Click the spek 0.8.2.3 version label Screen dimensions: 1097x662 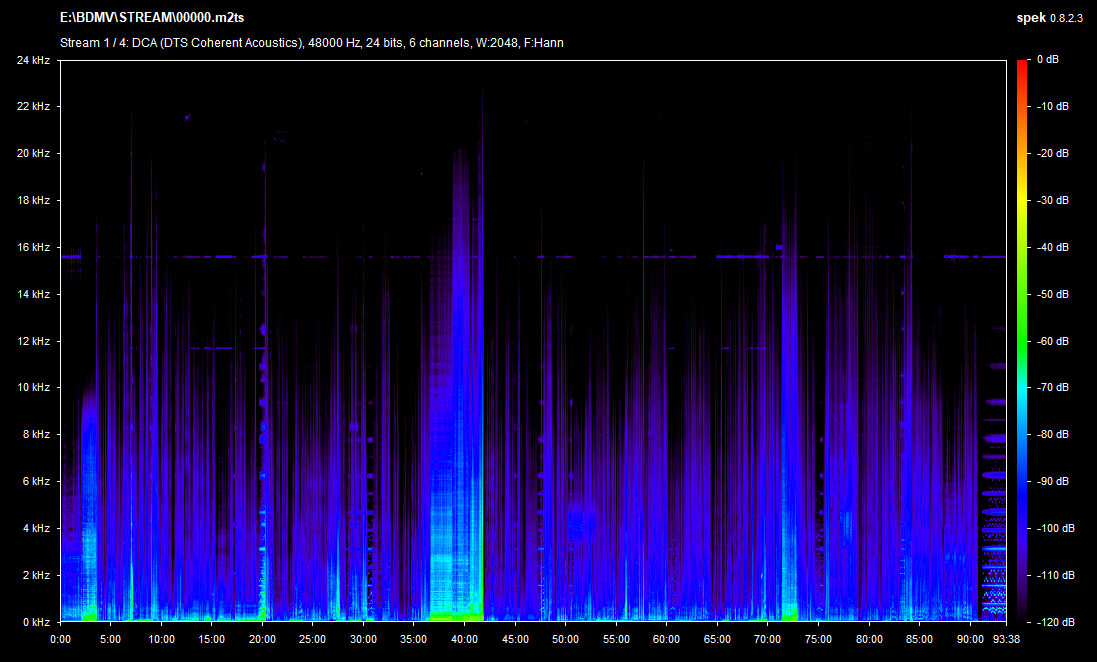(1052, 19)
